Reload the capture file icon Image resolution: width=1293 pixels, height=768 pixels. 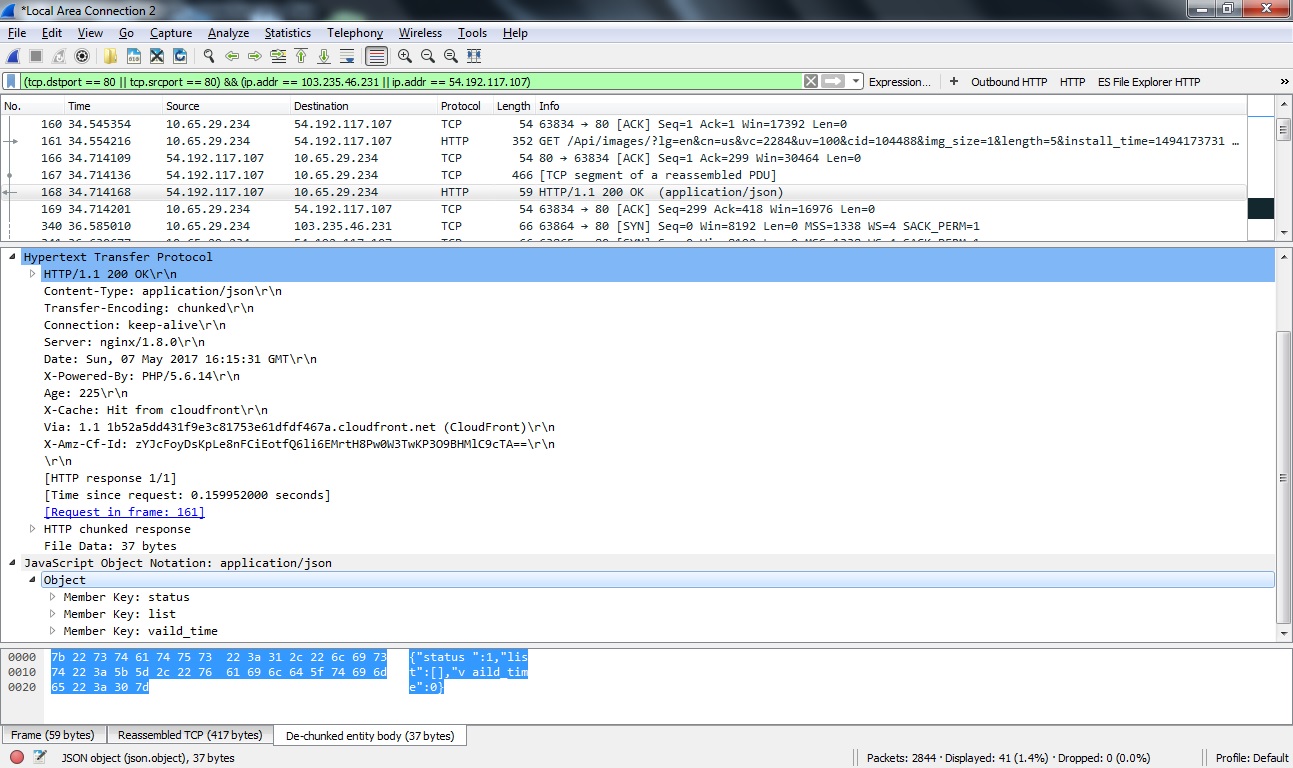click(x=180, y=56)
